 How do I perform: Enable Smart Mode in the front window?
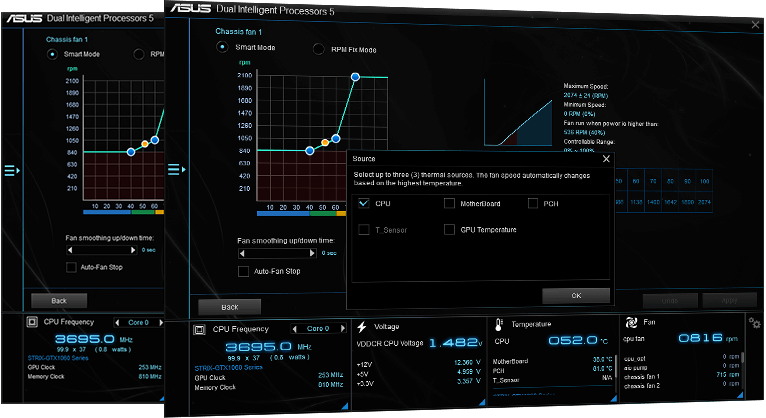point(222,47)
